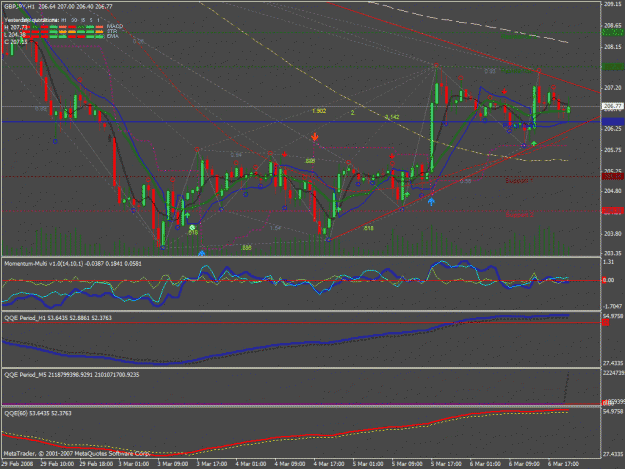Viewport: 625px width, 469px height.
Task: Click the black down arrow on the 29 Feb selloff
Action: (110, 138)
